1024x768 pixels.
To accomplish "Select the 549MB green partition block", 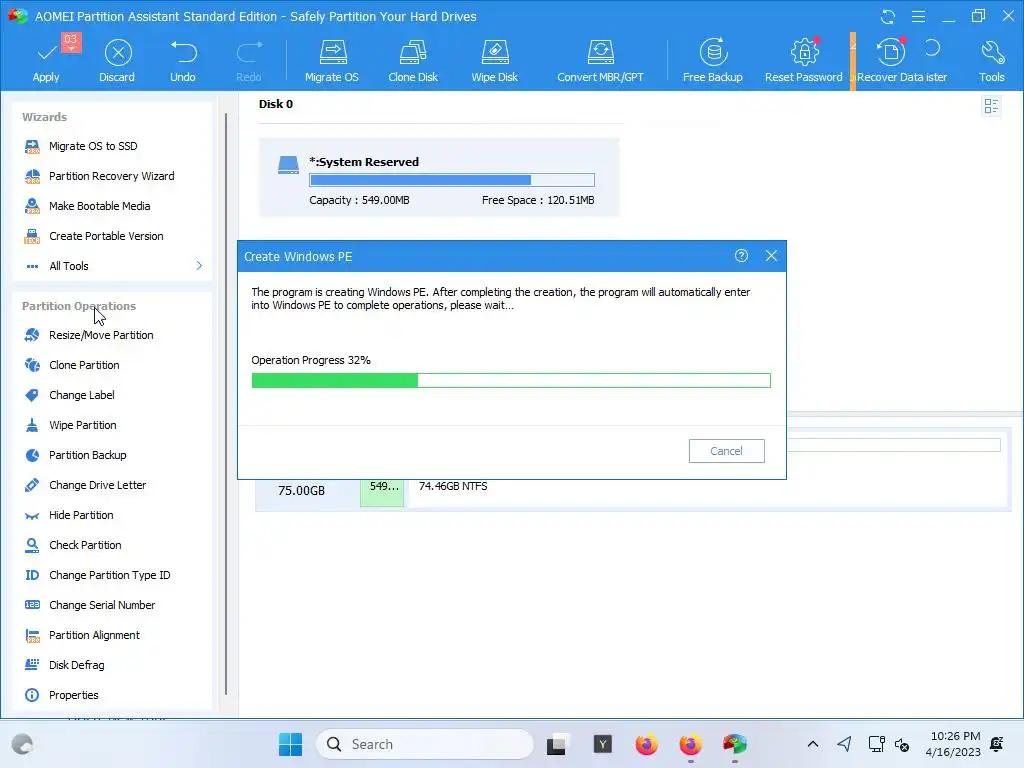I will point(382,492).
